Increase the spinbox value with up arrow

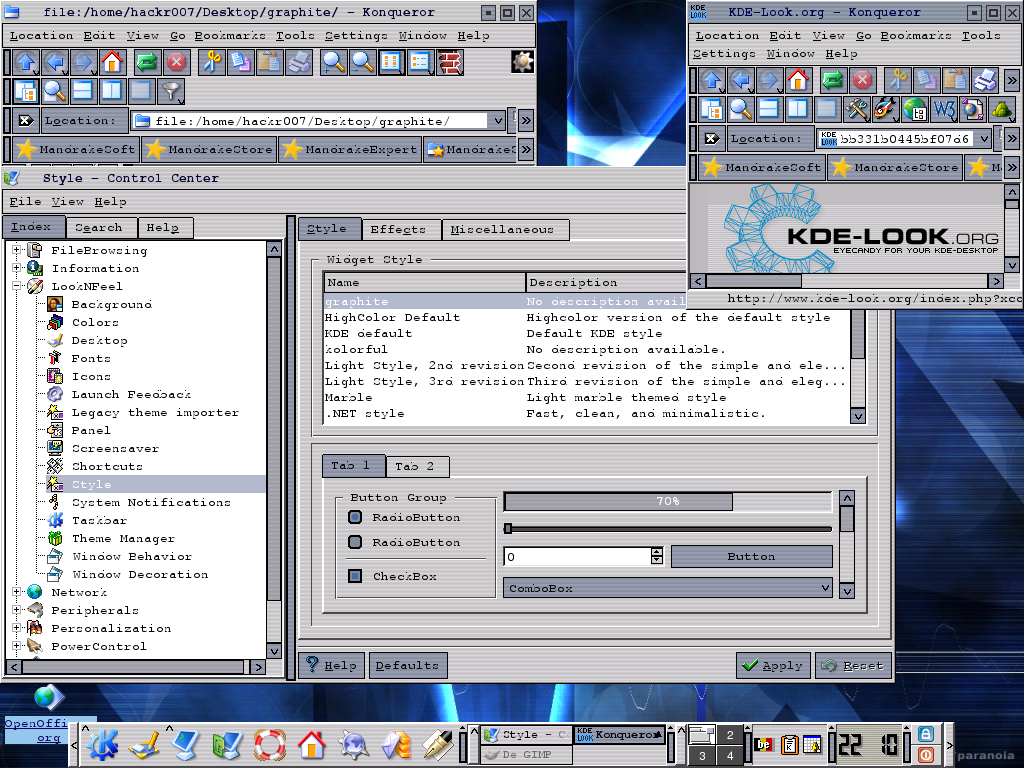point(657,552)
